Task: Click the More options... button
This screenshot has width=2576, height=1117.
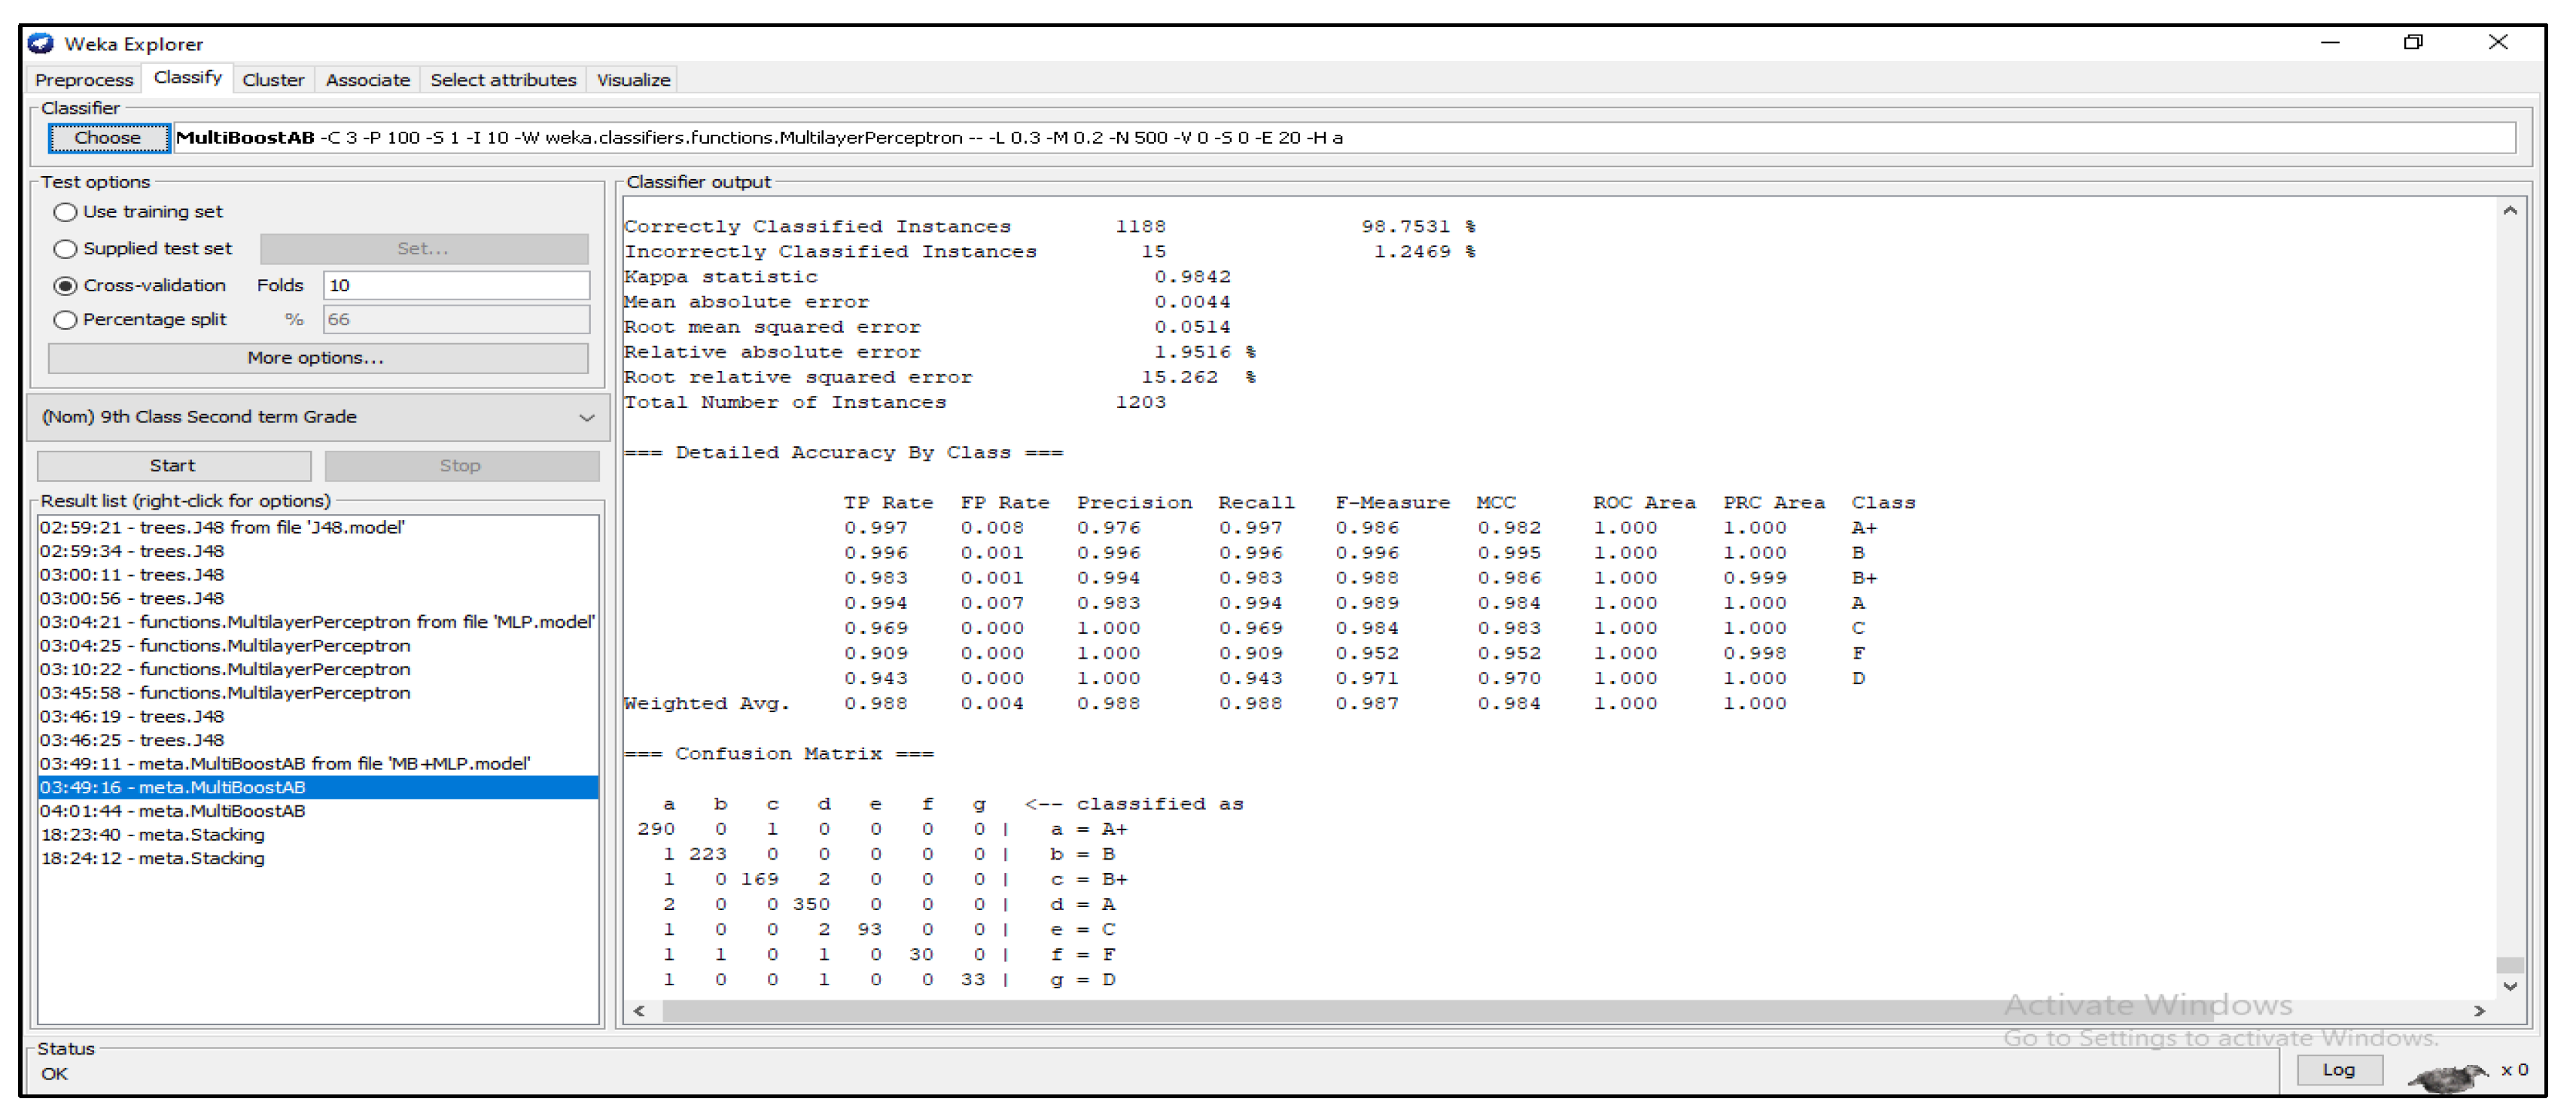Action: (317, 358)
